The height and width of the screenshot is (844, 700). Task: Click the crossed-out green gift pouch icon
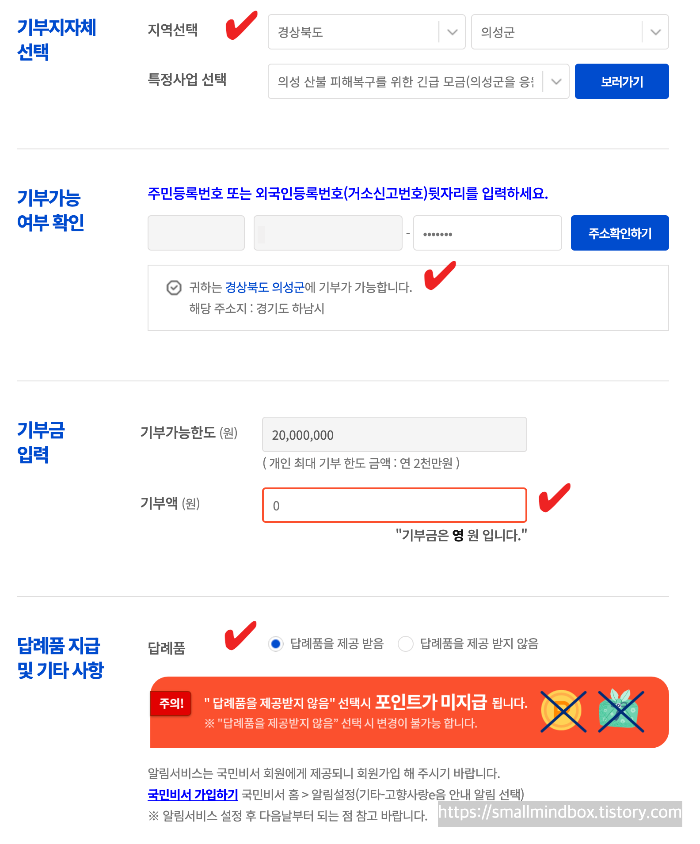tap(621, 711)
